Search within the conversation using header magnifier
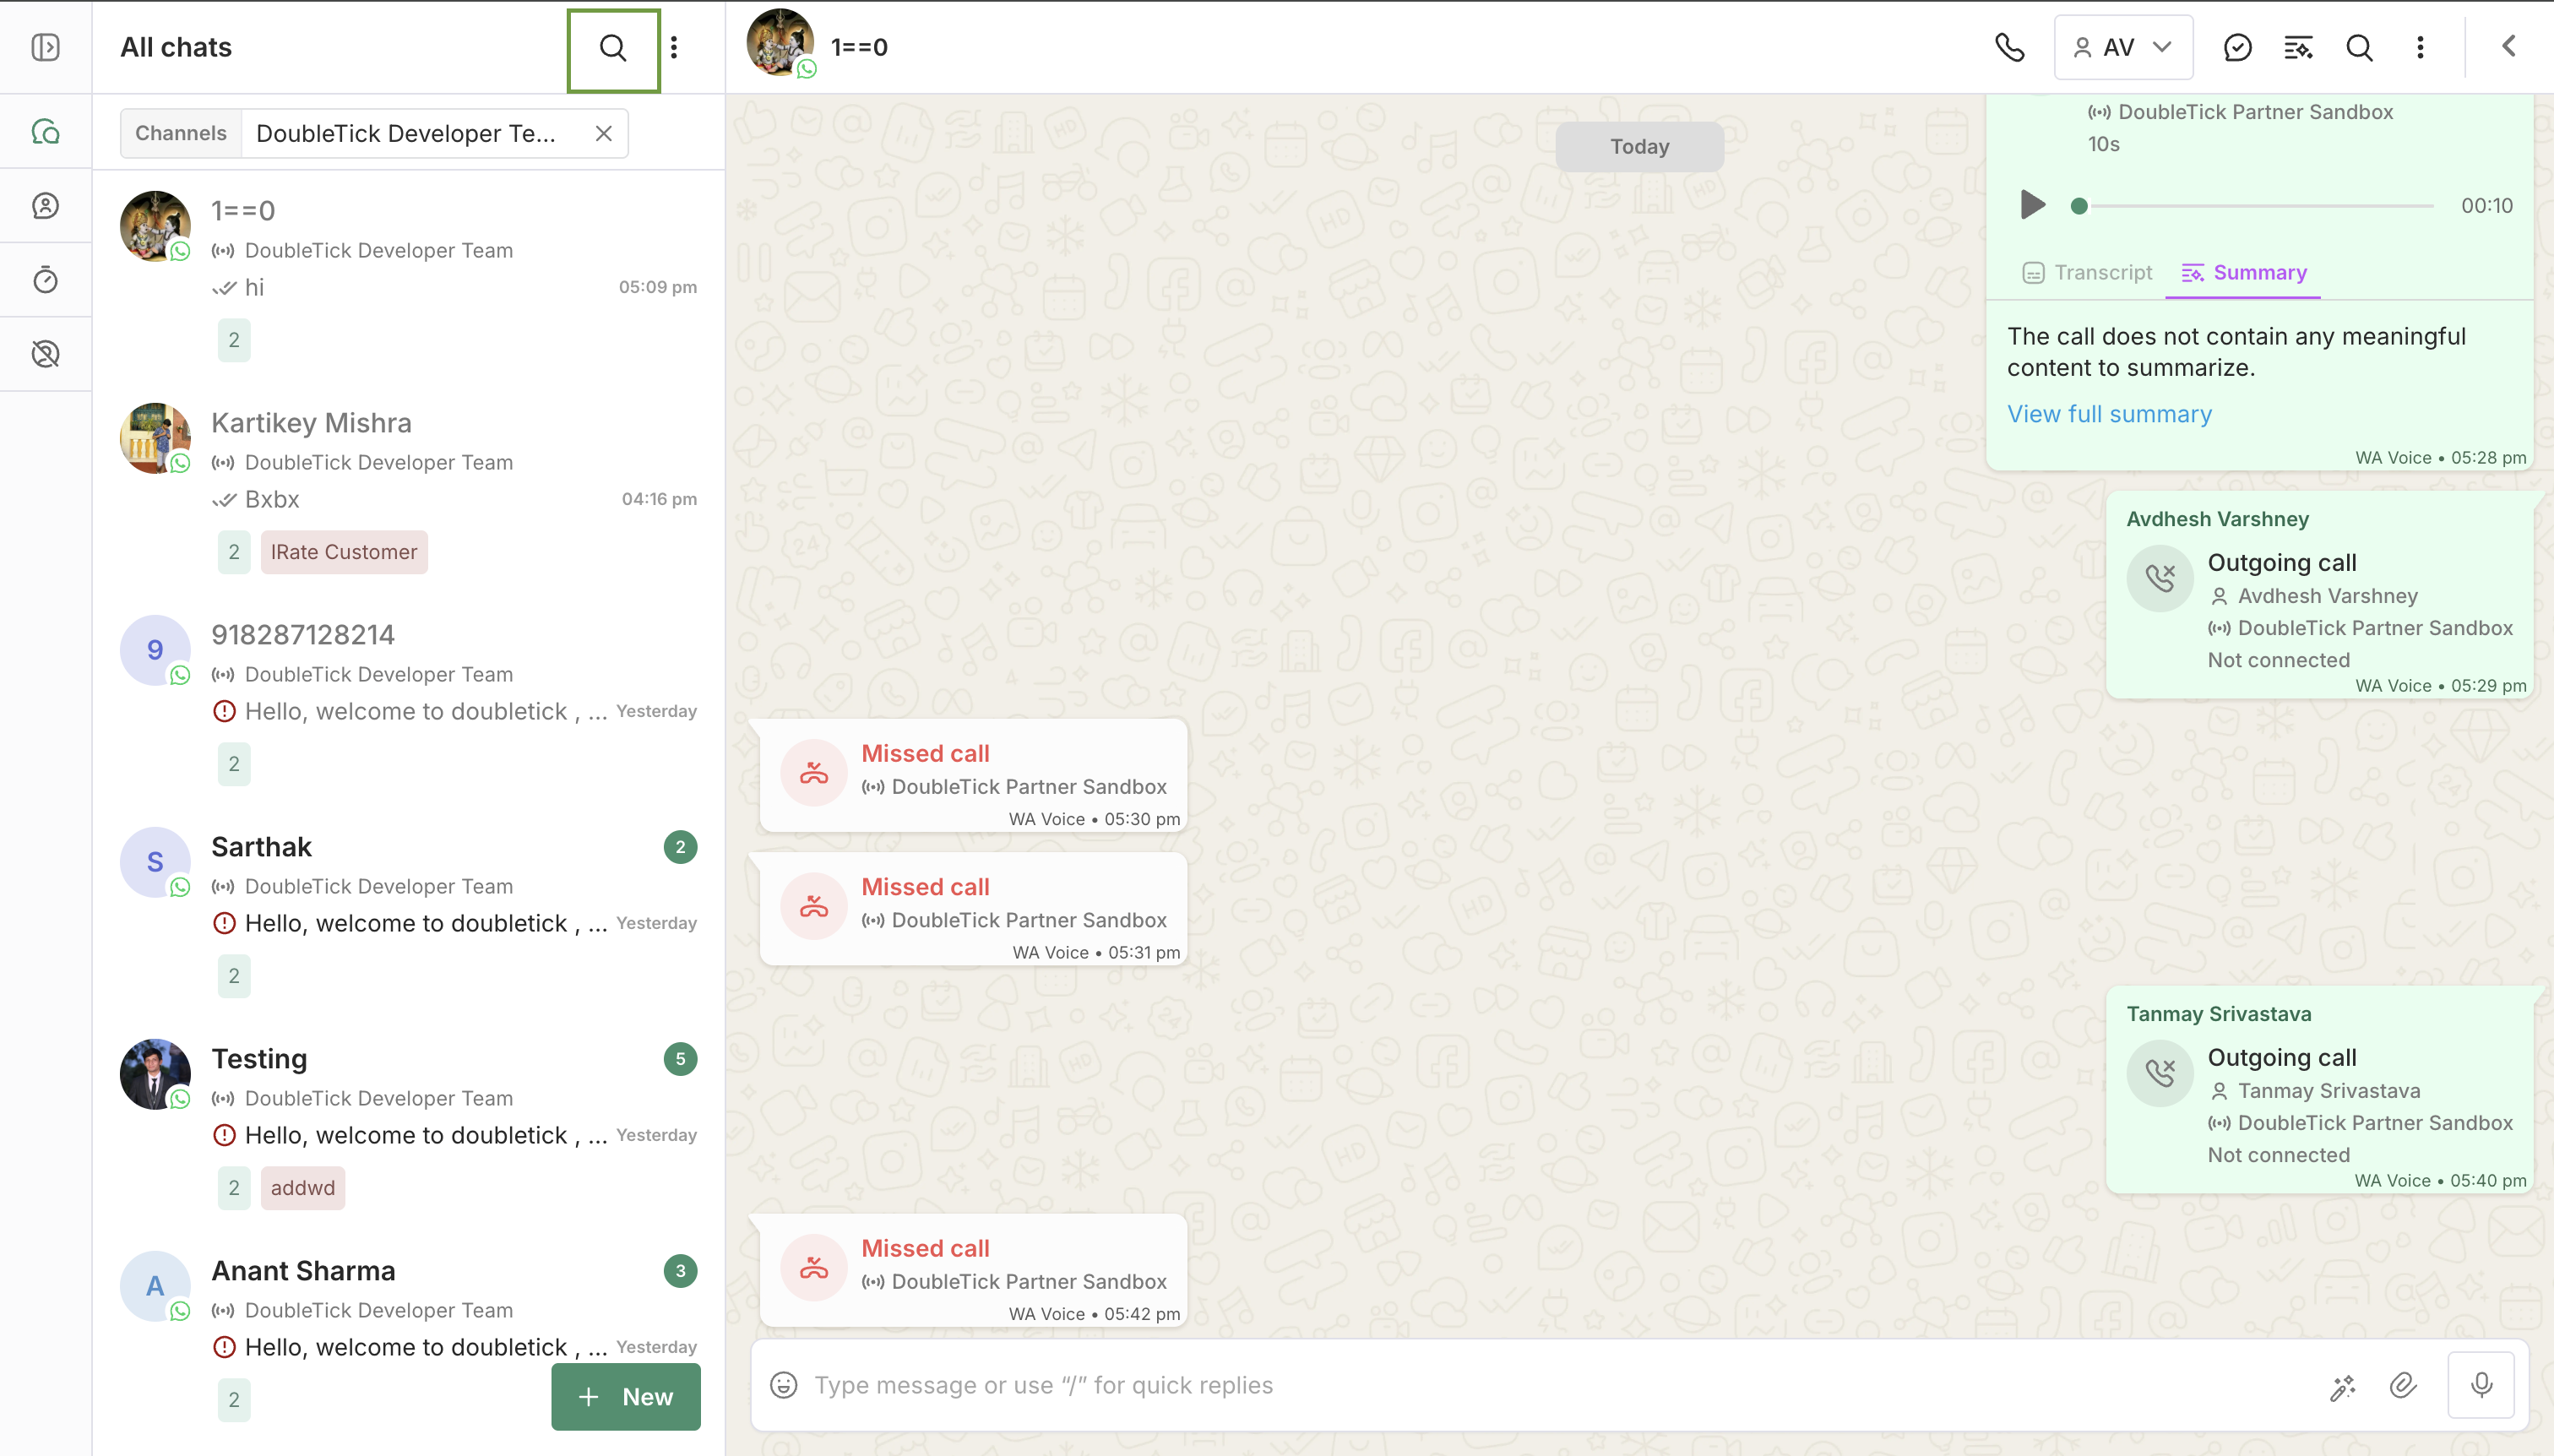2554x1456 pixels. 2359,47
